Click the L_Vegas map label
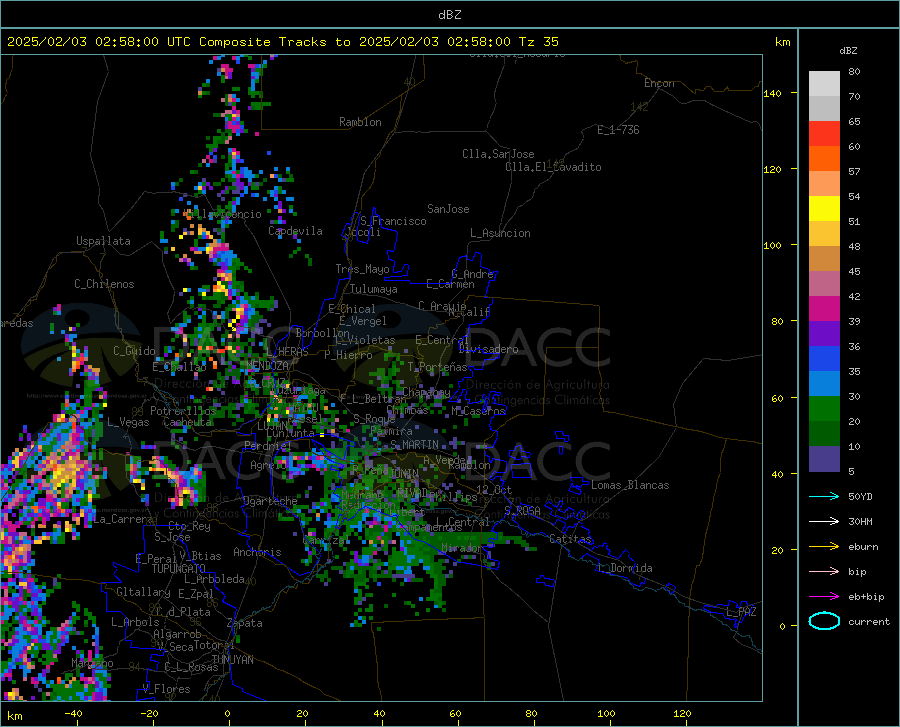This screenshot has width=900, height=727. (x=128, y=422)
